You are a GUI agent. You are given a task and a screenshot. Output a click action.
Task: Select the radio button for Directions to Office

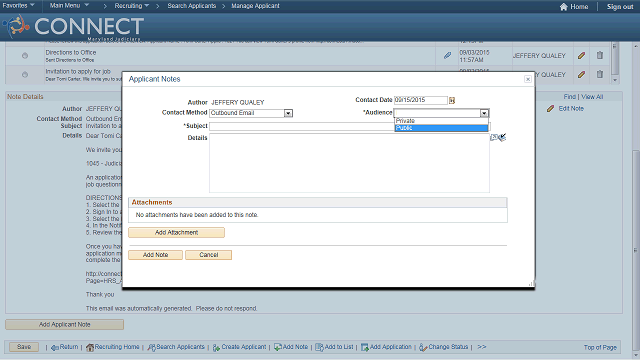pyautogui.click(x=25, y=56)
